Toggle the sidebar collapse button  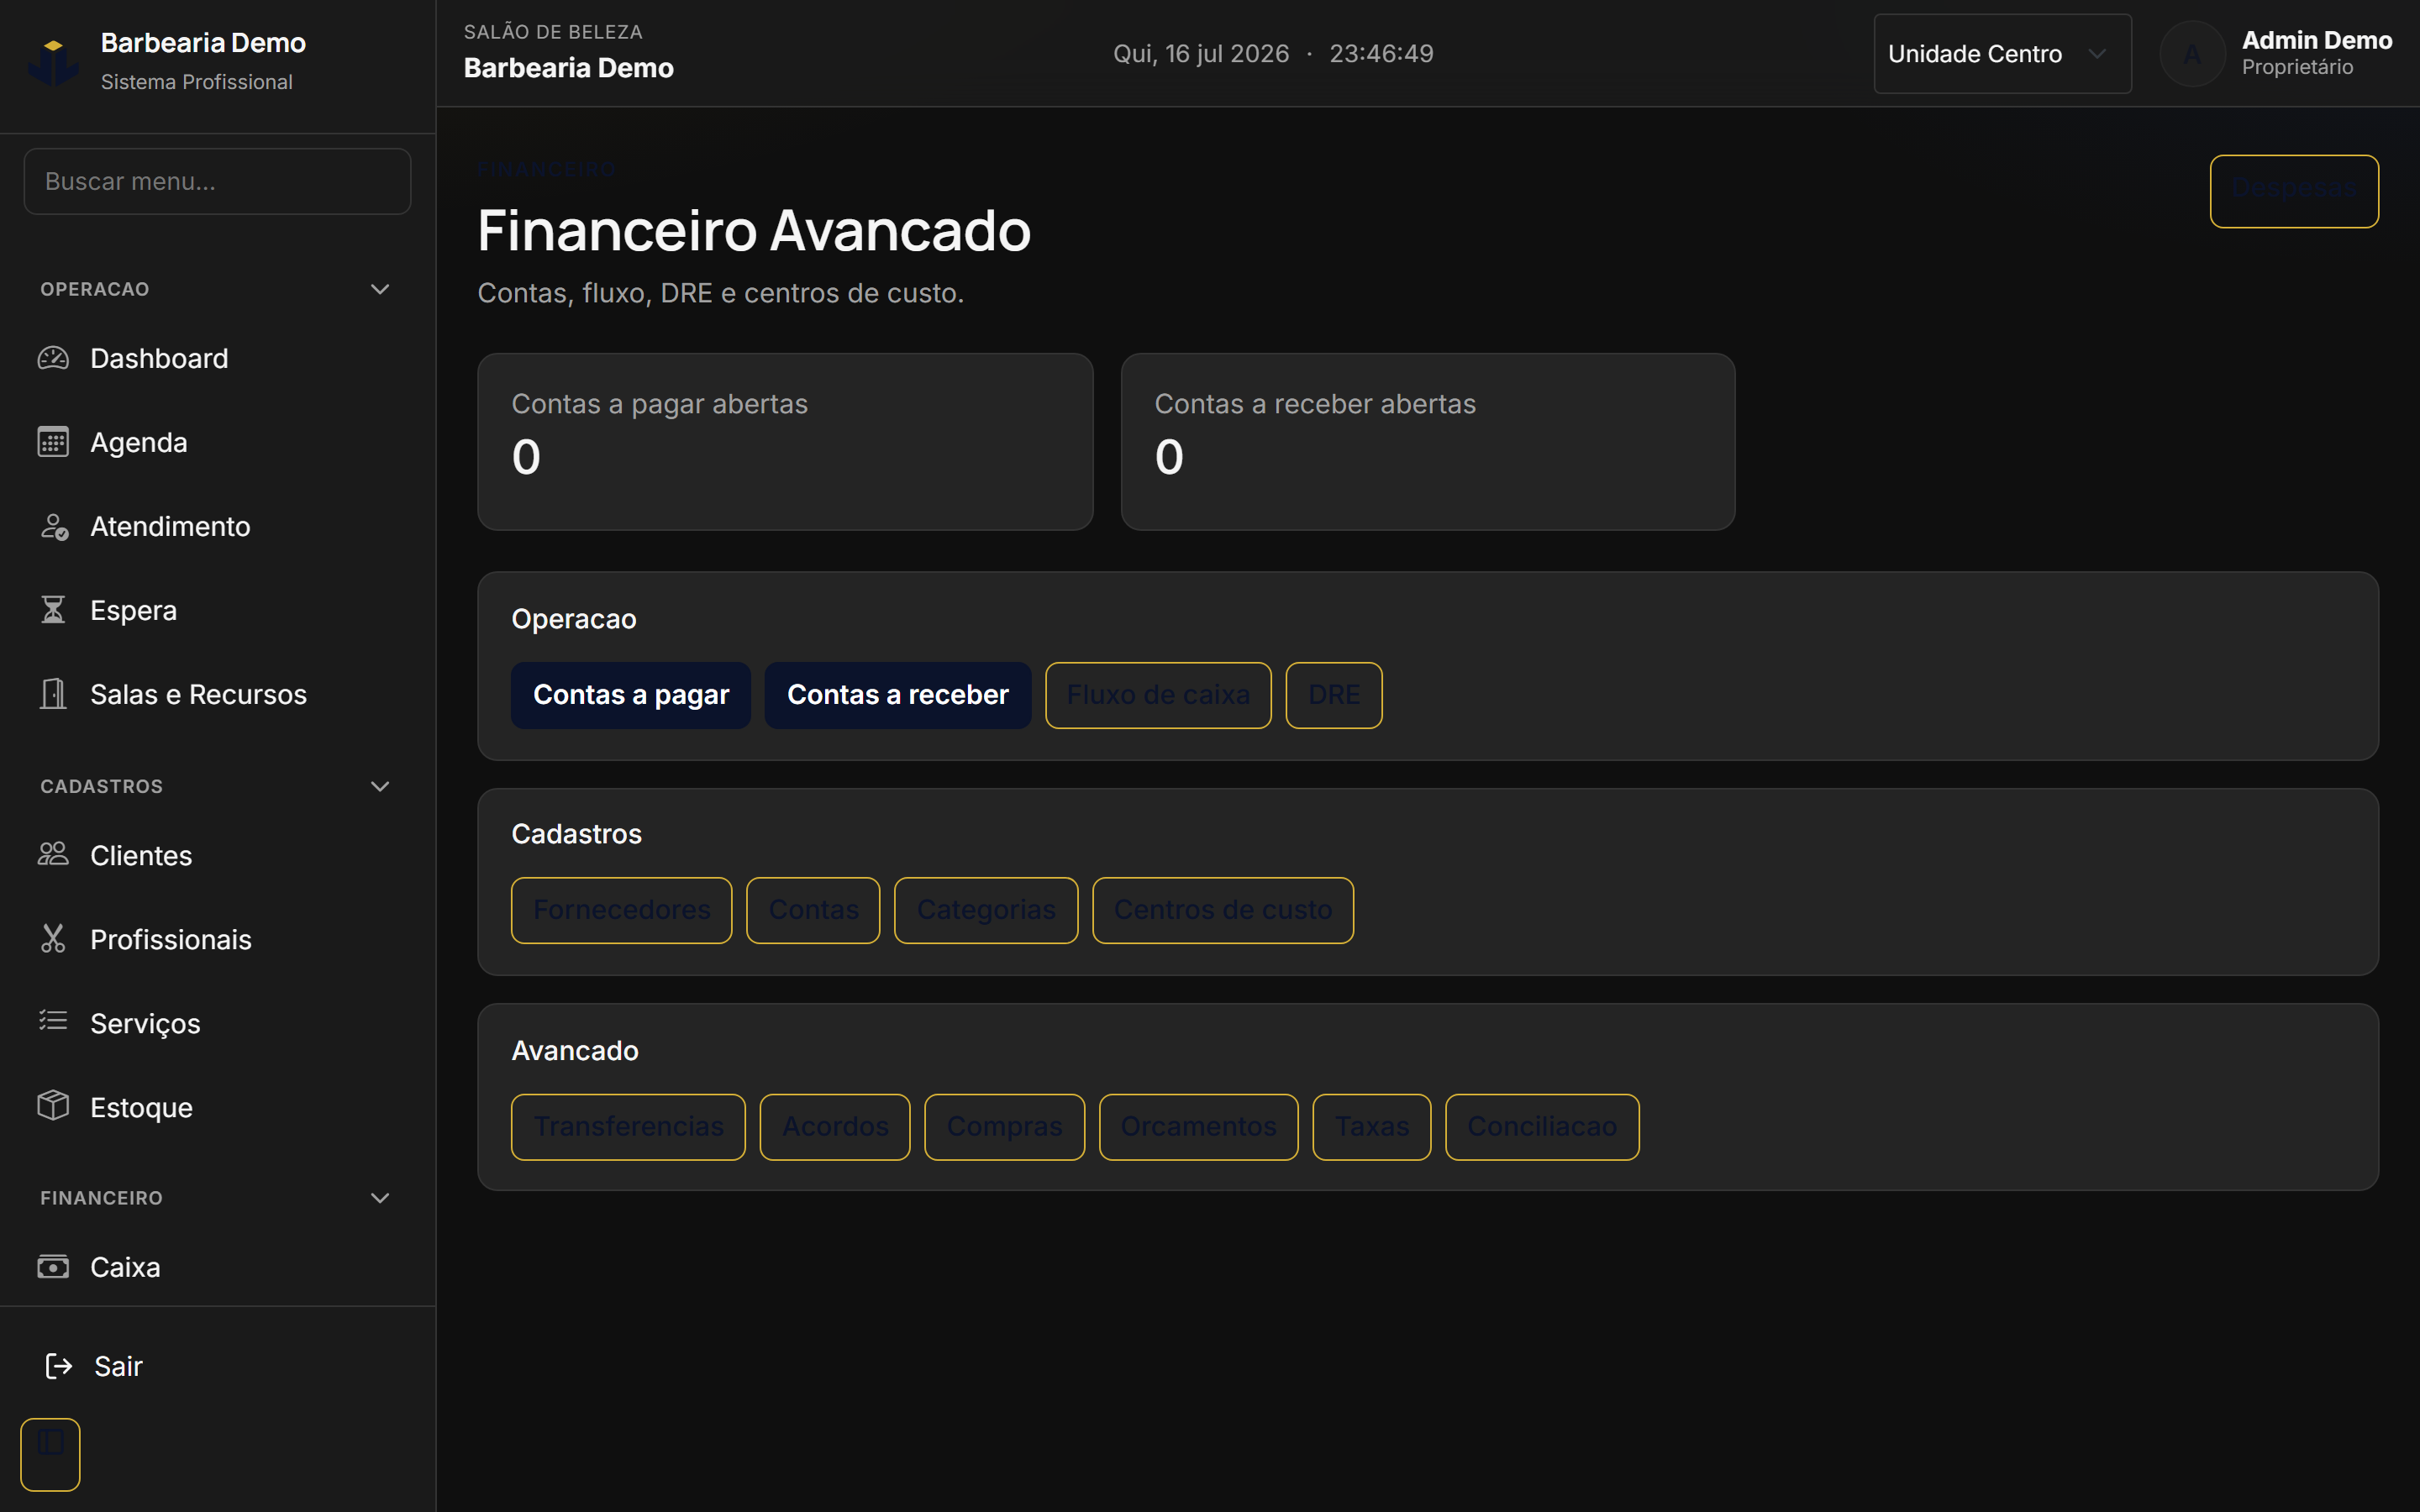pyautogui.click(x=50, y=1455)
